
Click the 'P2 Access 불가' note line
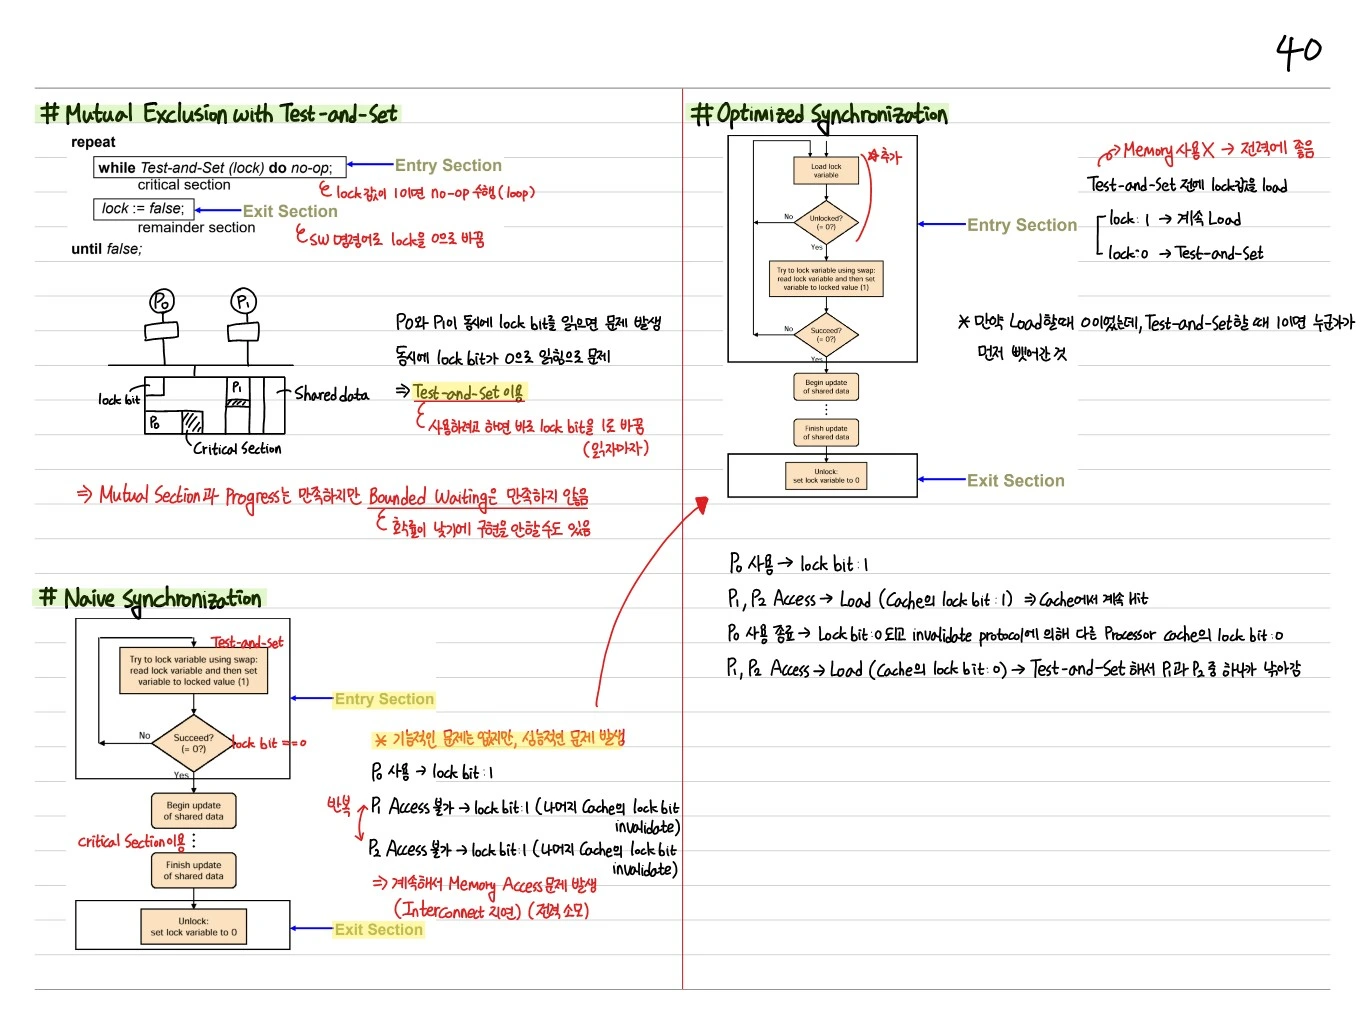tap(523, 859)
